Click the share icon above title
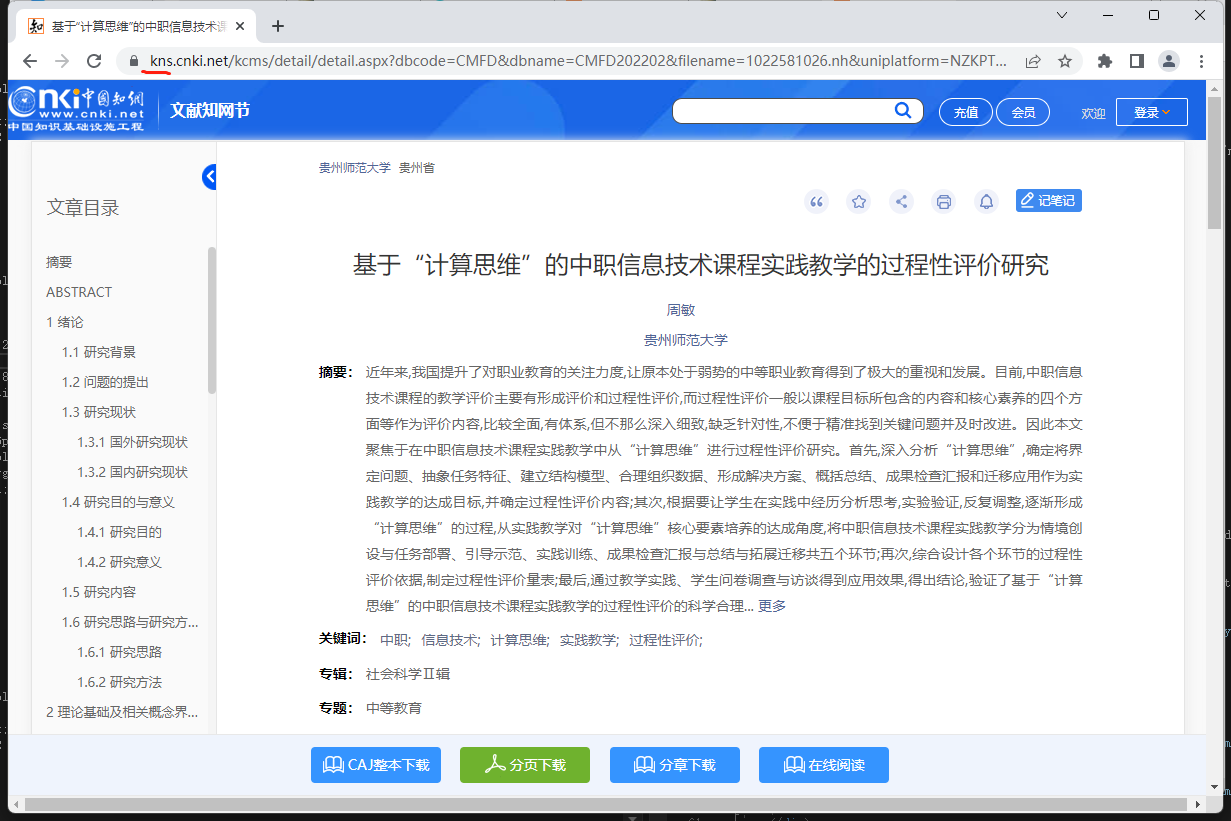Viewport: 1231px width, 821px height. click(901, 202)
